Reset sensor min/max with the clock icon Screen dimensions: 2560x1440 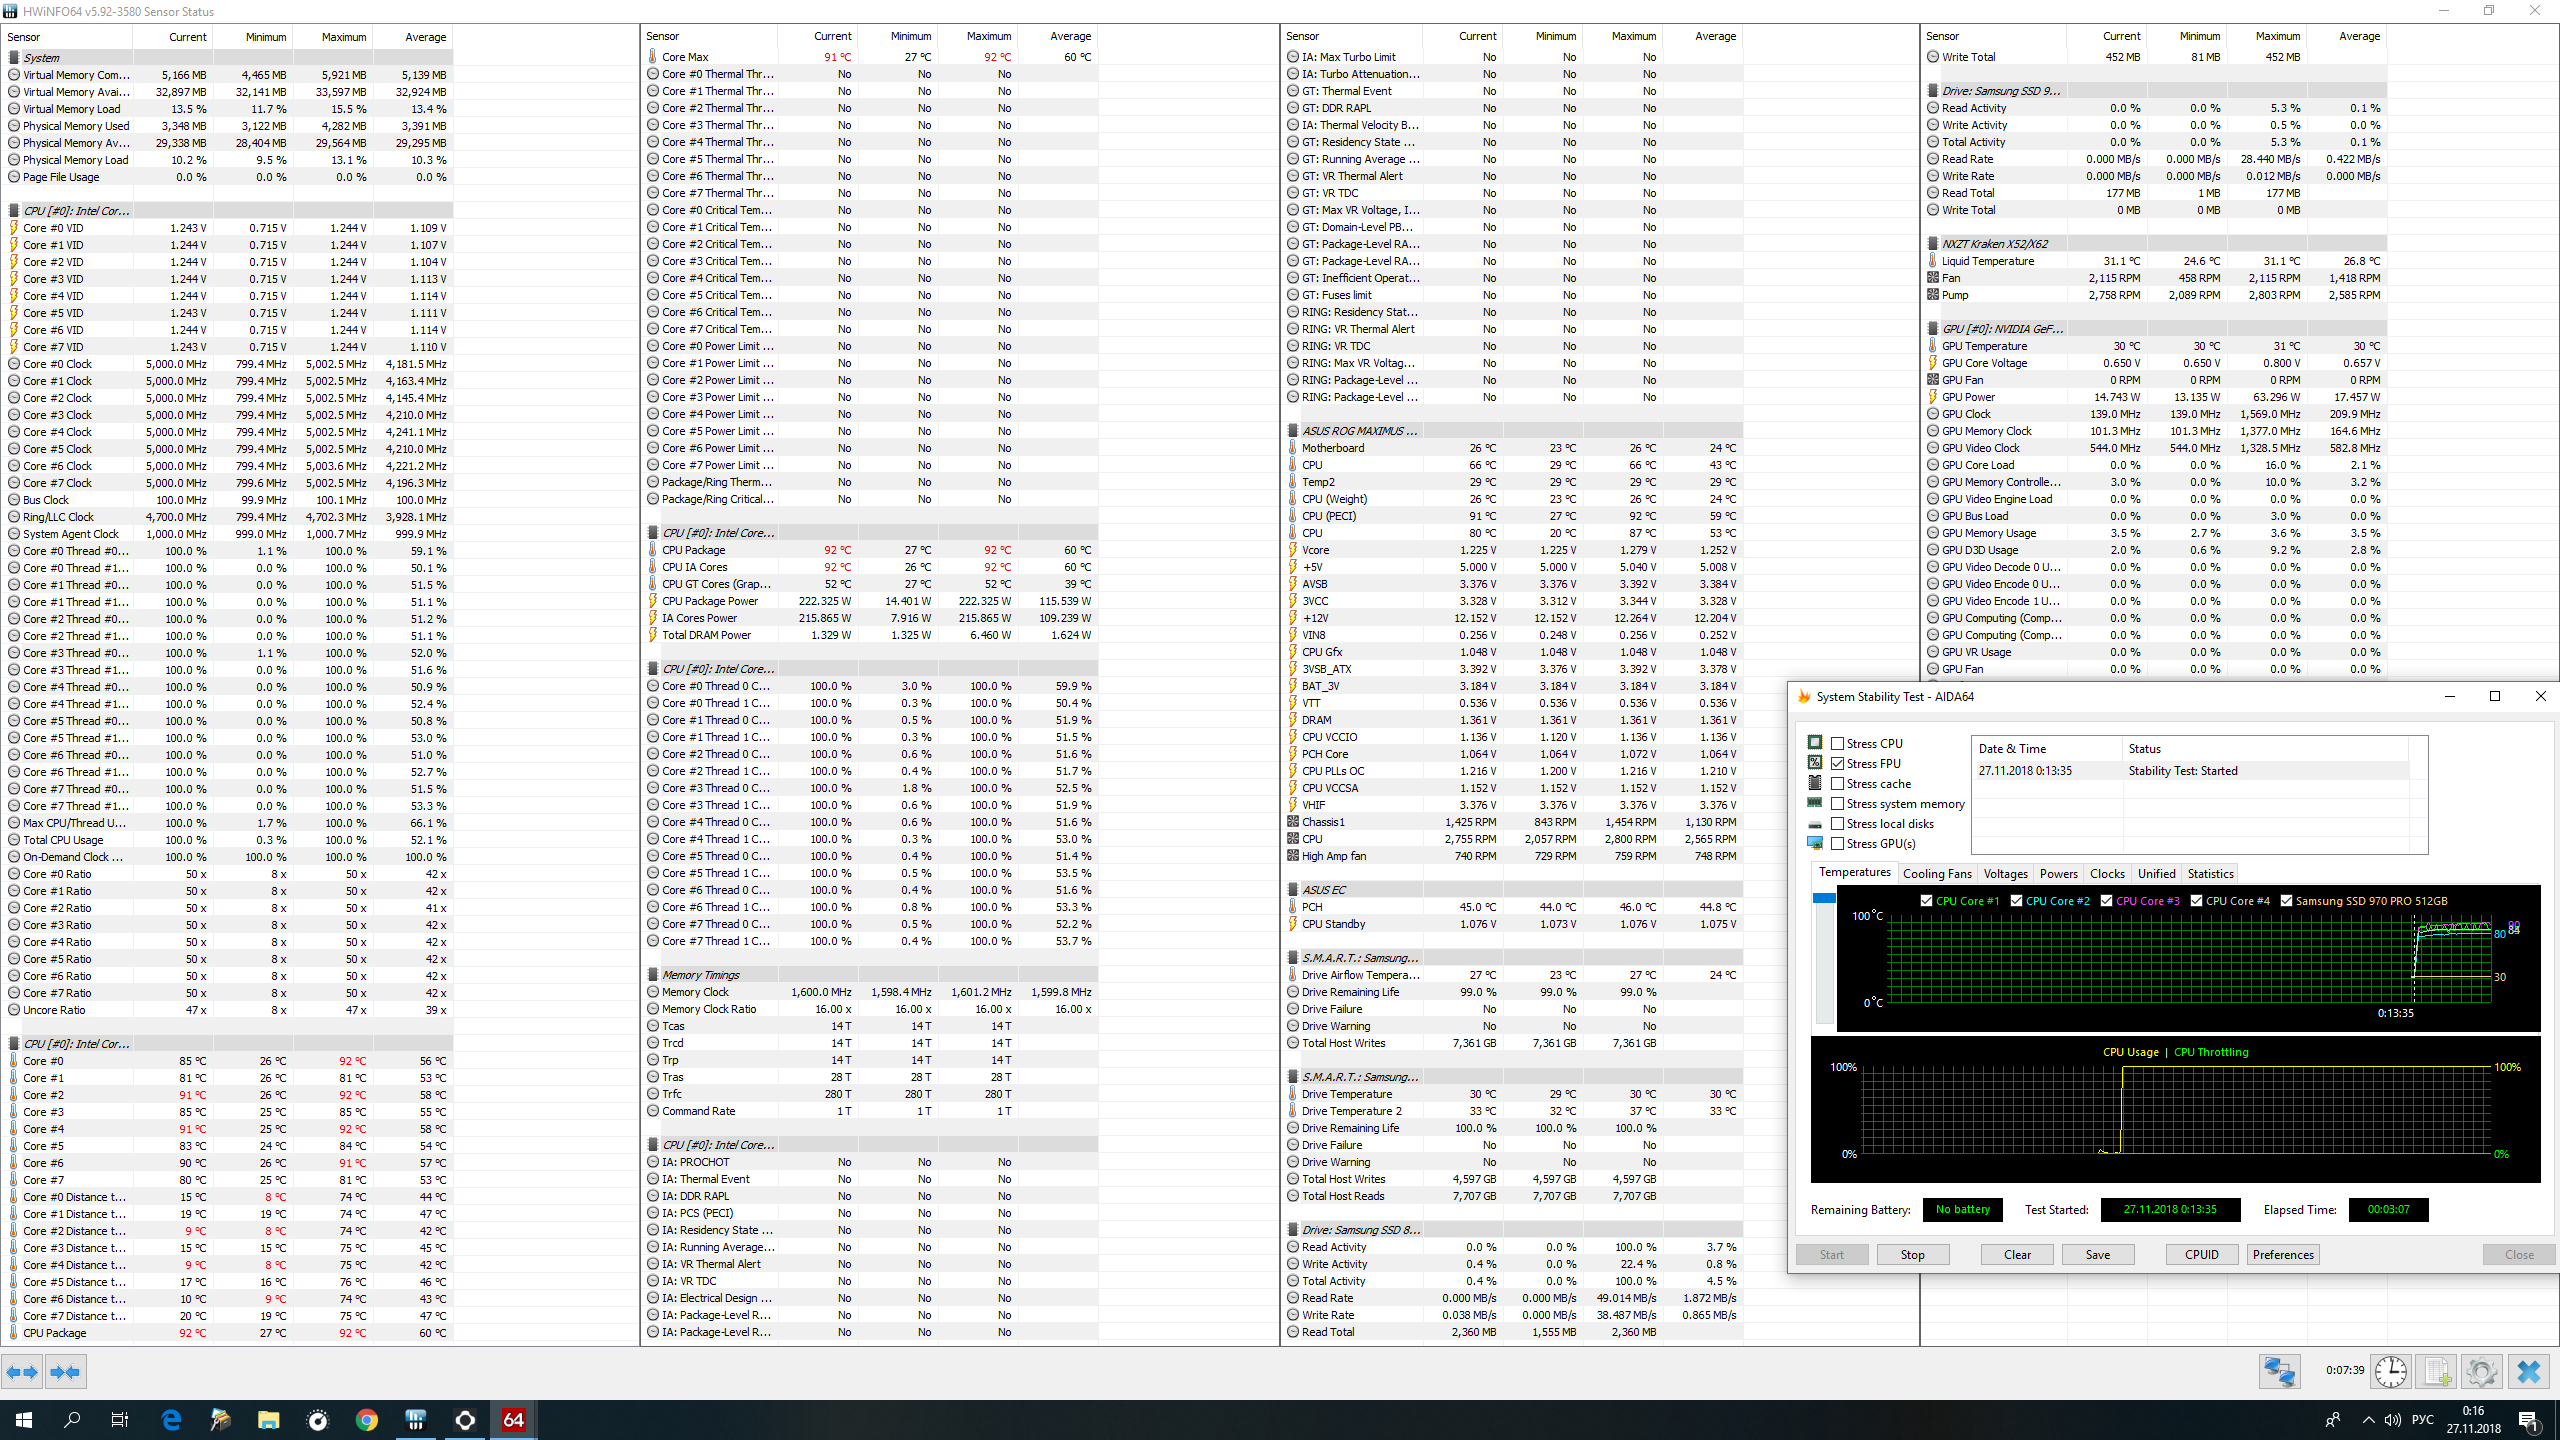(x=2391, y=1371)
